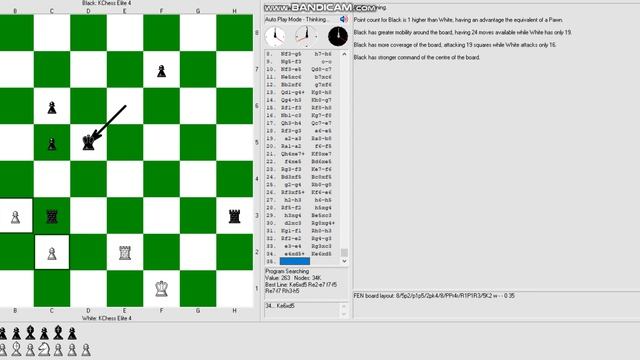Select move Qh4xe7+ in the move list
Image resolution: width=640 pixels, height=360 pixels.
292,154
